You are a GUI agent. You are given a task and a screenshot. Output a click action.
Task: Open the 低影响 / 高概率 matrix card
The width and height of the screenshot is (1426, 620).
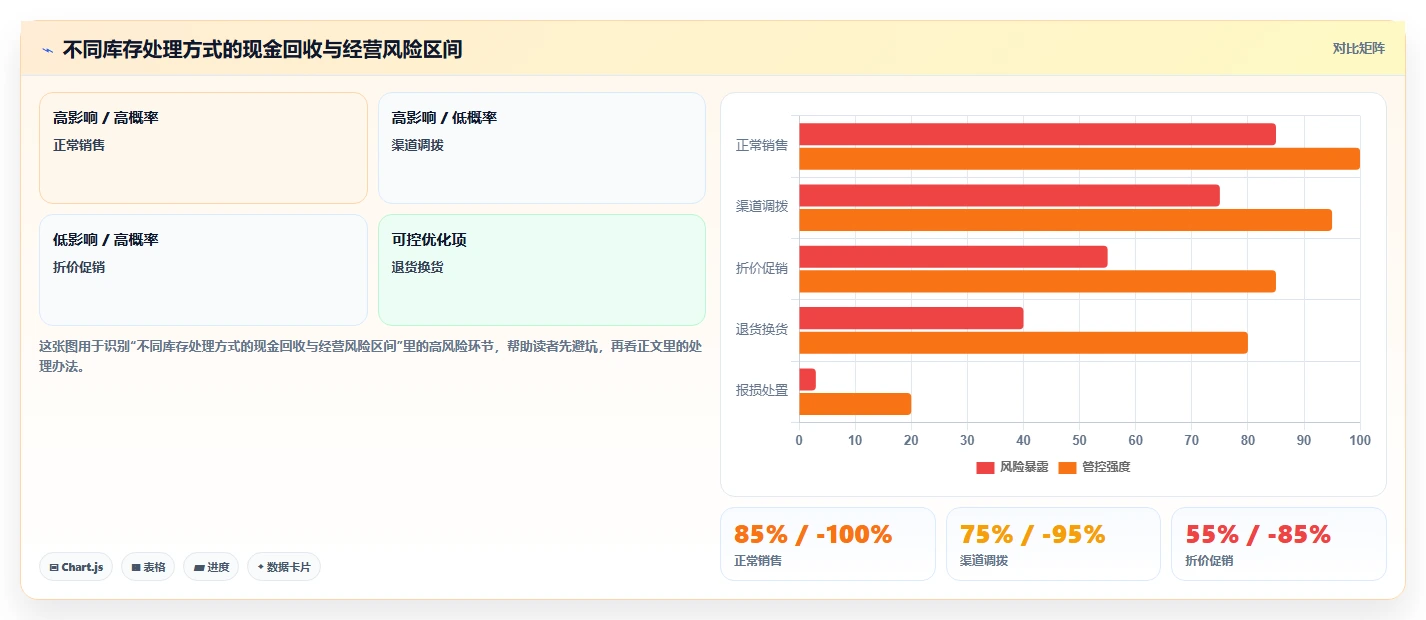pyautogui.click(x=203, y=270)
